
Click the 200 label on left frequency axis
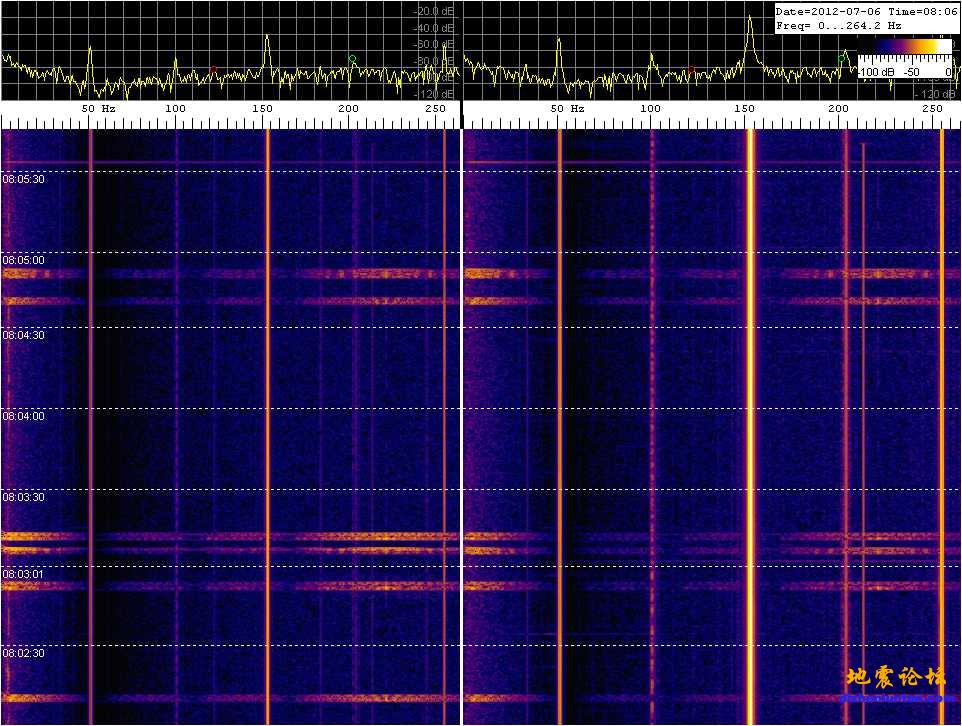pyautogui.click(x=348, y=109)
